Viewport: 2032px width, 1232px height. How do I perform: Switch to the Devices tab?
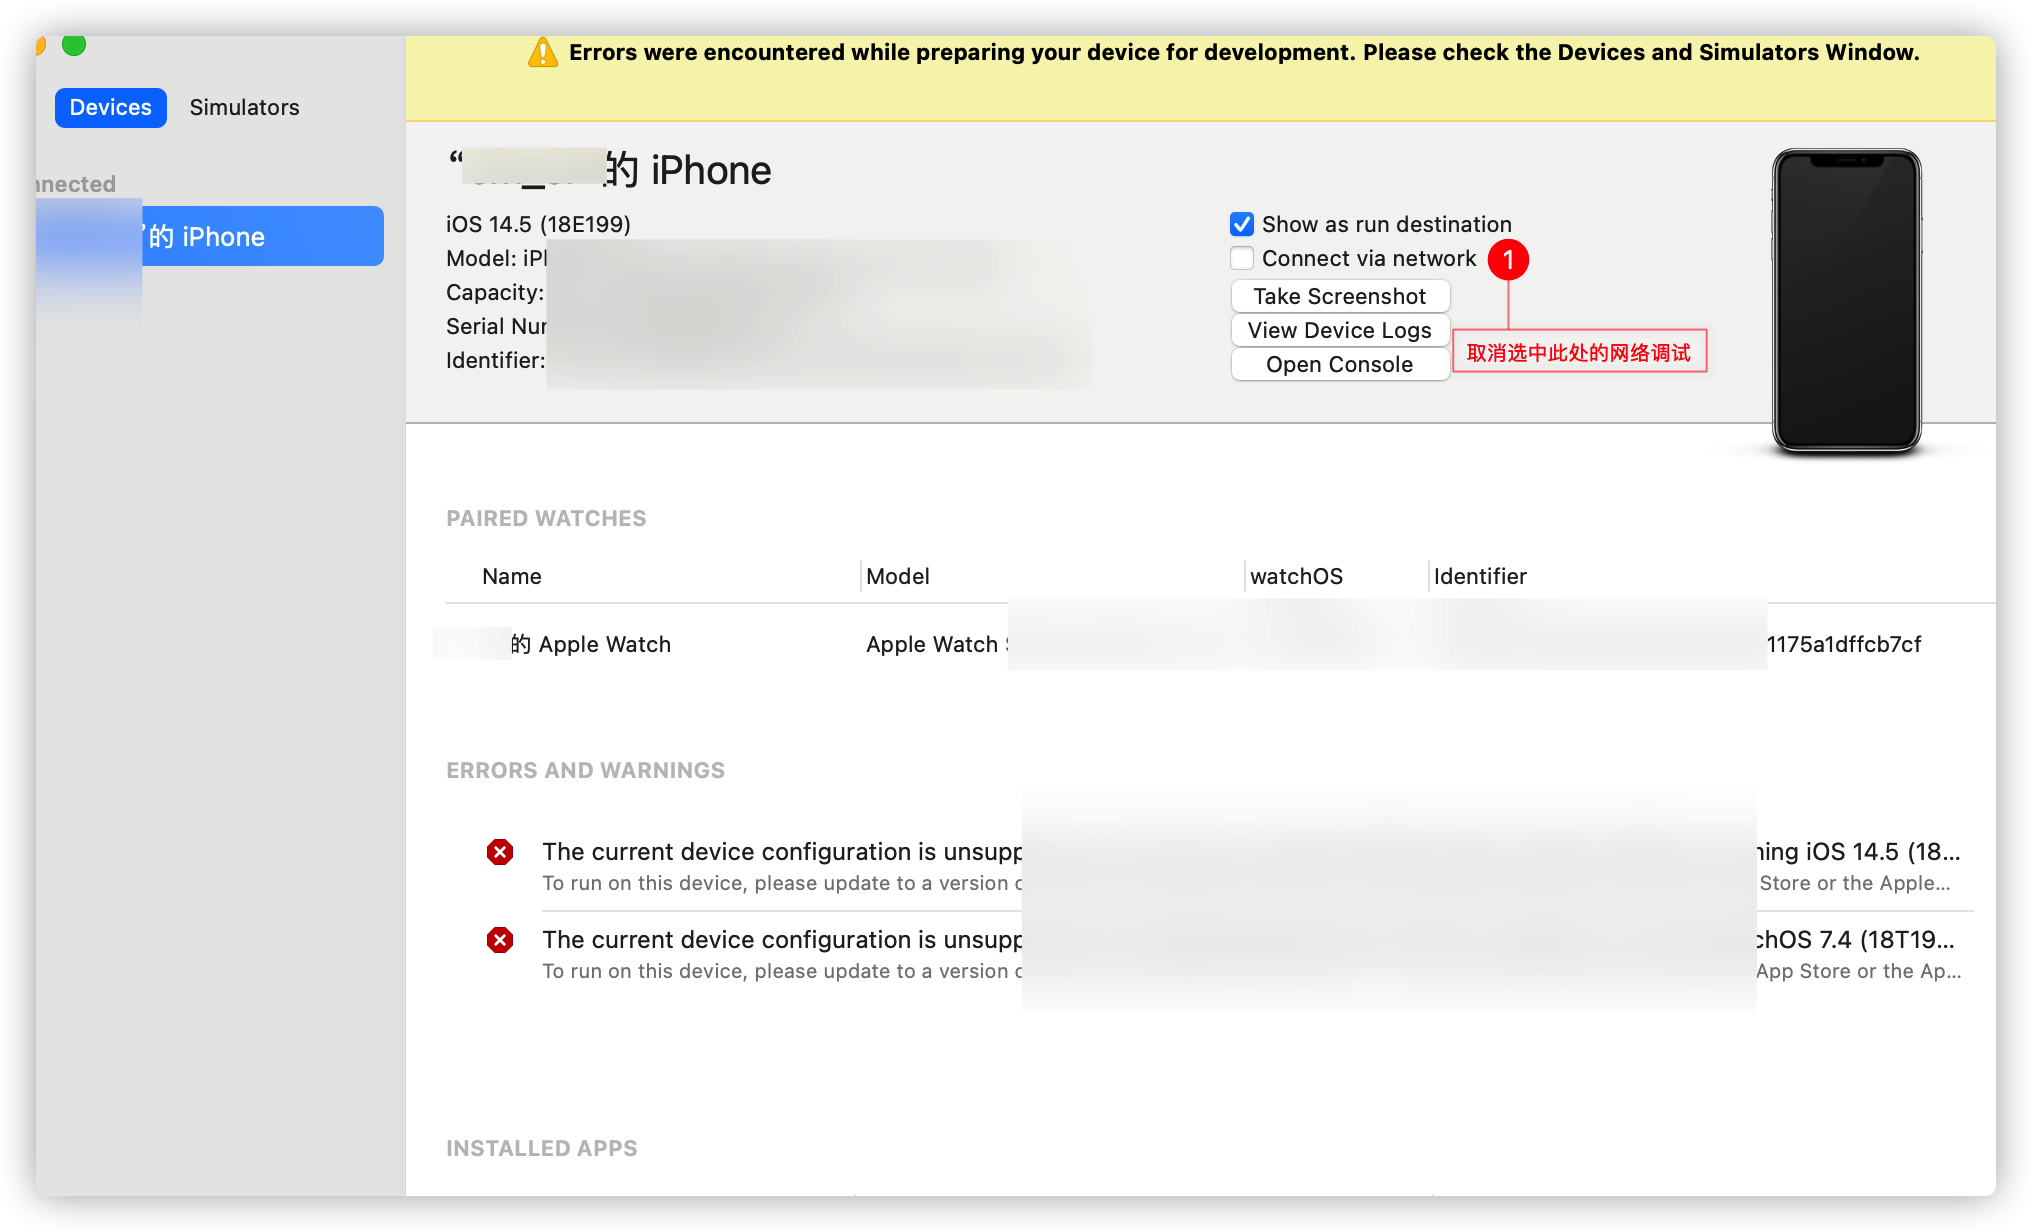click(x=110, y=107)
